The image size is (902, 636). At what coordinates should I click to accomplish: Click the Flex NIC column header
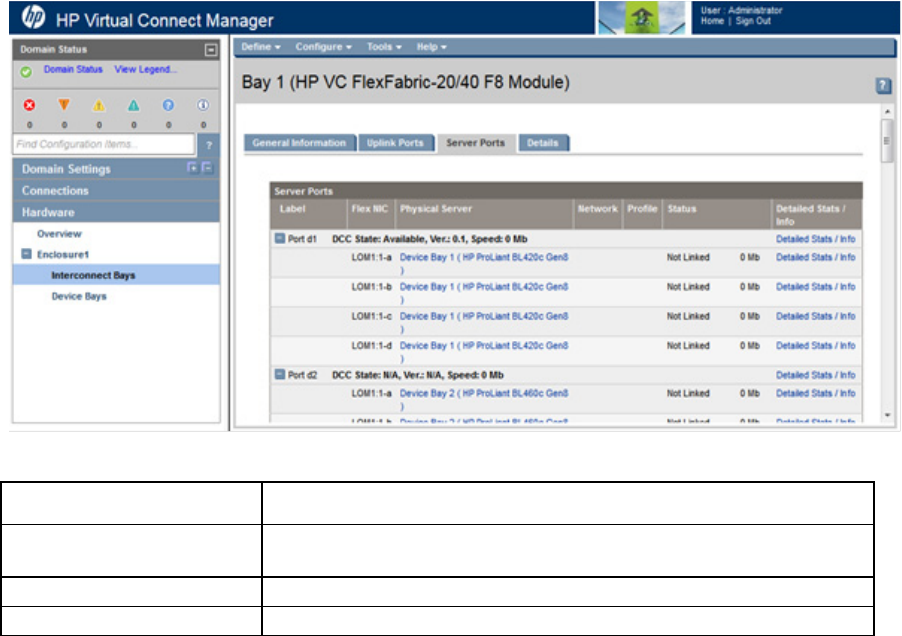pos(369,209)
